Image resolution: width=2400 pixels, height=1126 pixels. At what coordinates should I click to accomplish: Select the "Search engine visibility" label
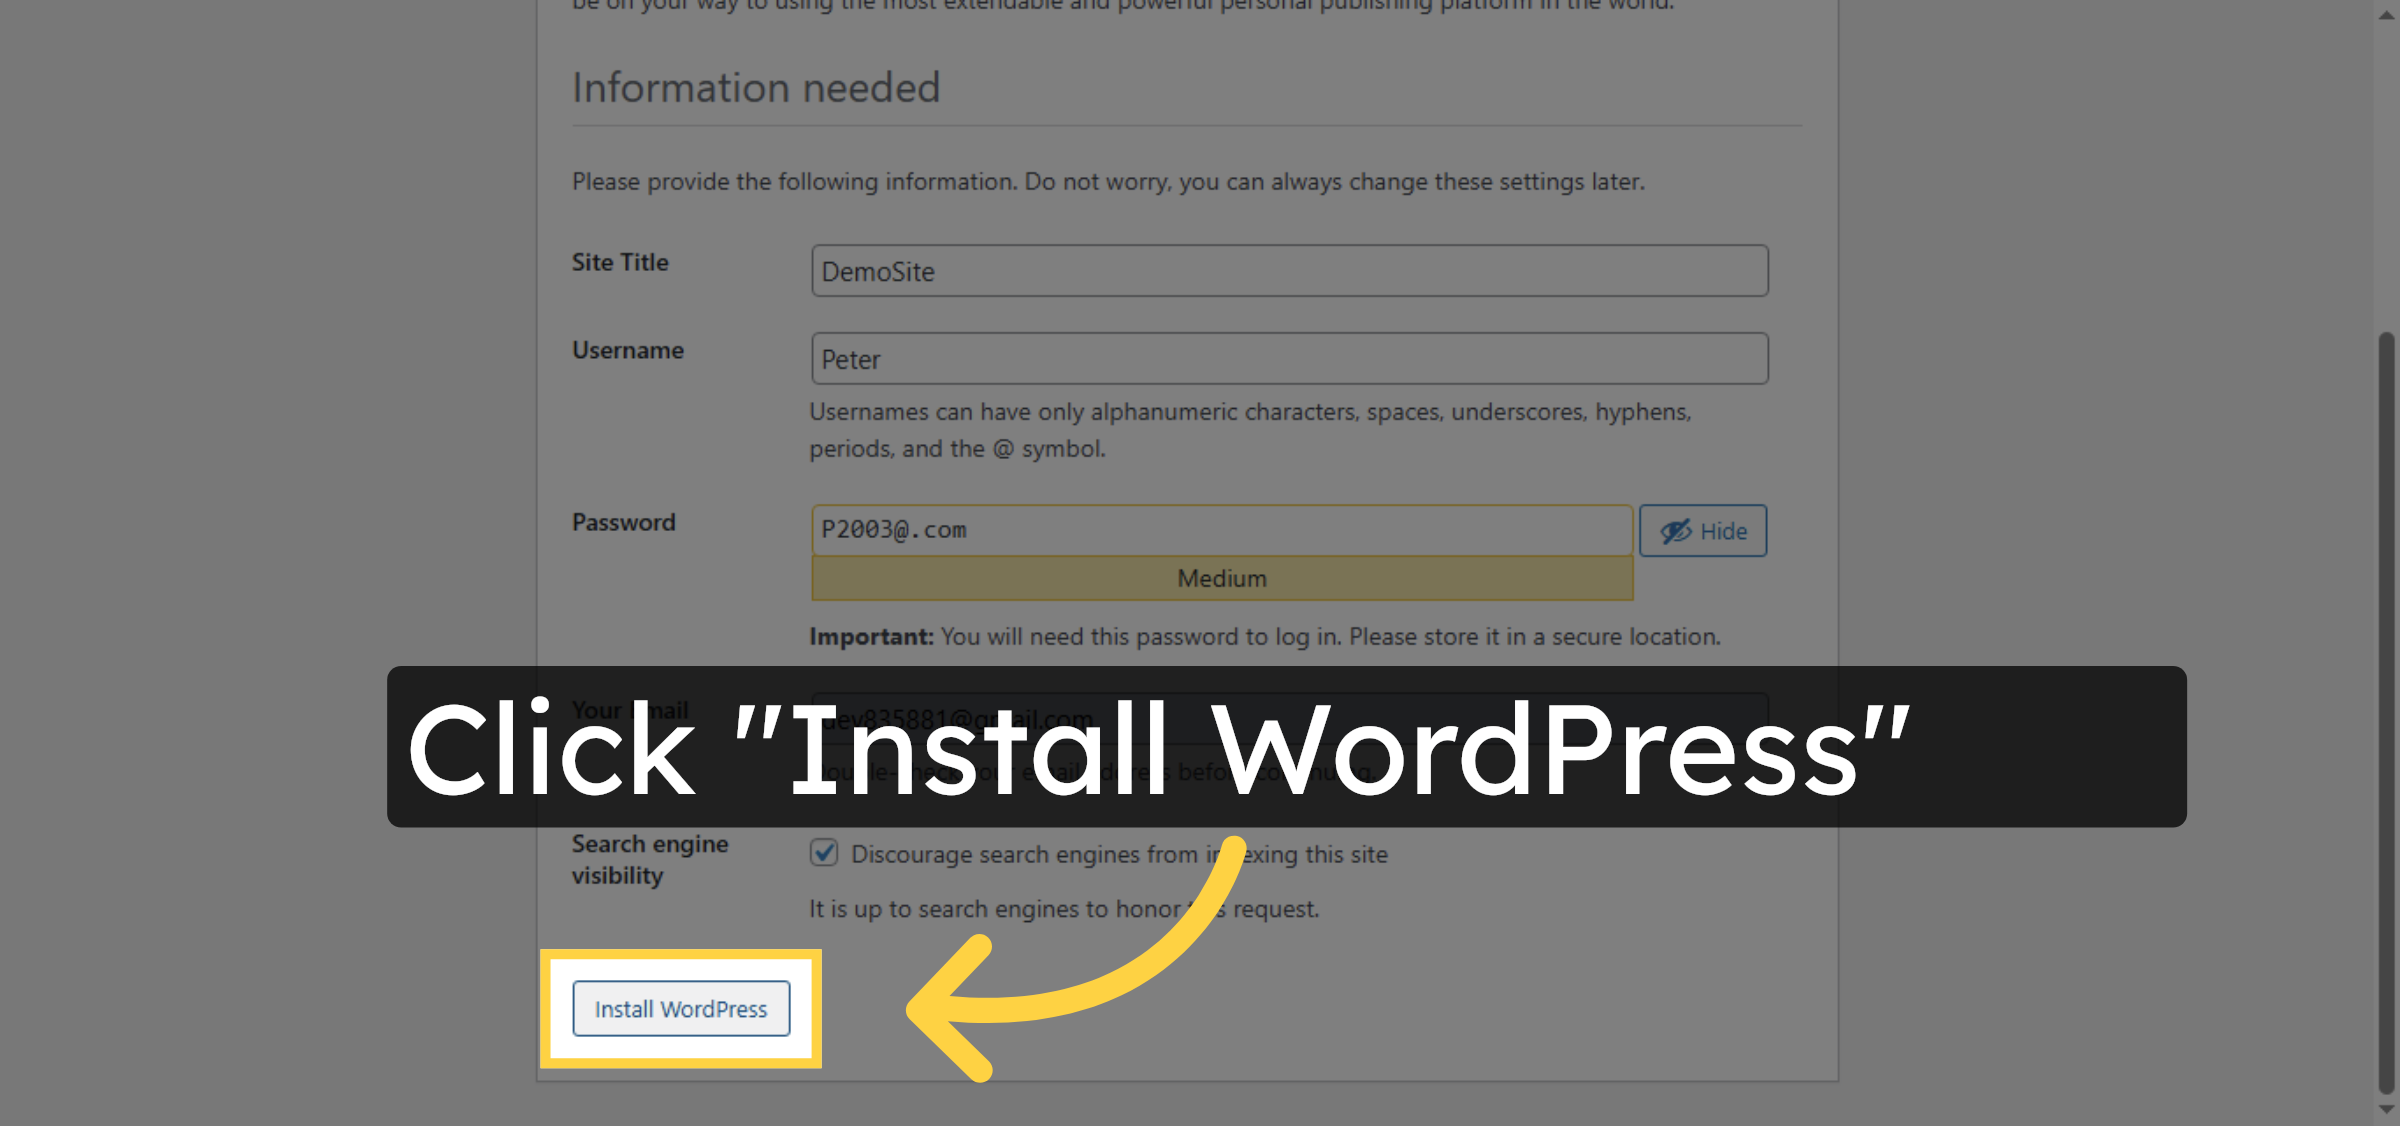(x=649, y=858)
